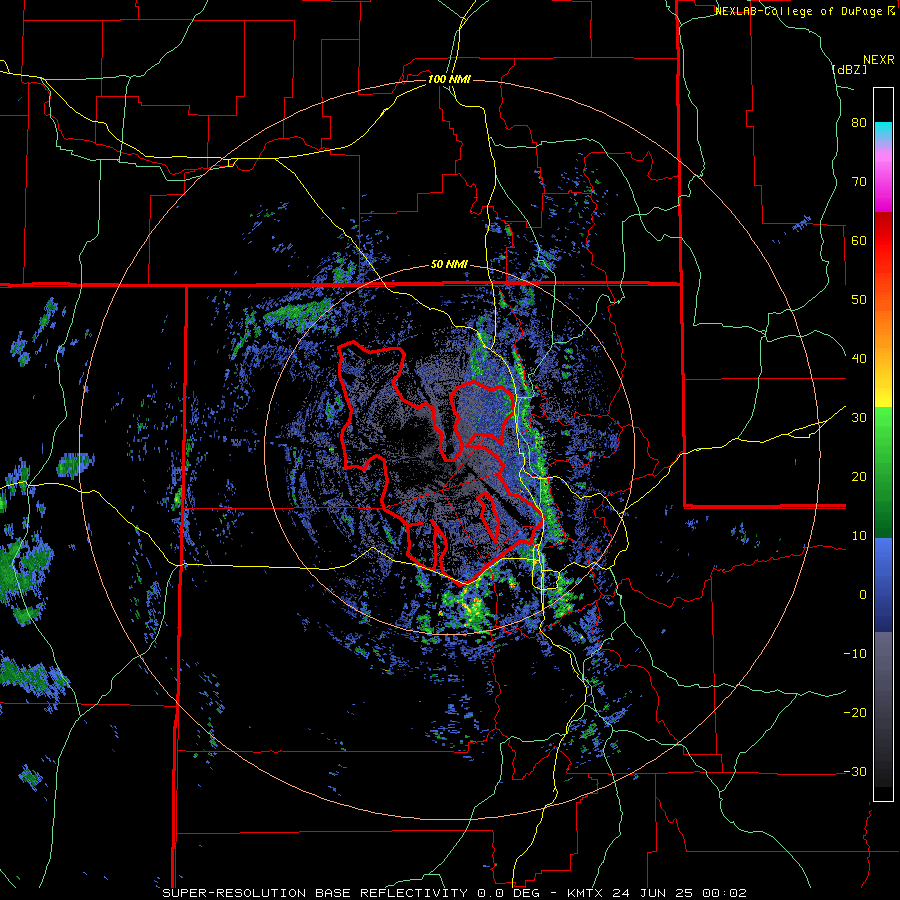Click the 0 dBZ scale value
This screenshot has width=900, height=900.
pyautogui.click(x=863, y=595)
